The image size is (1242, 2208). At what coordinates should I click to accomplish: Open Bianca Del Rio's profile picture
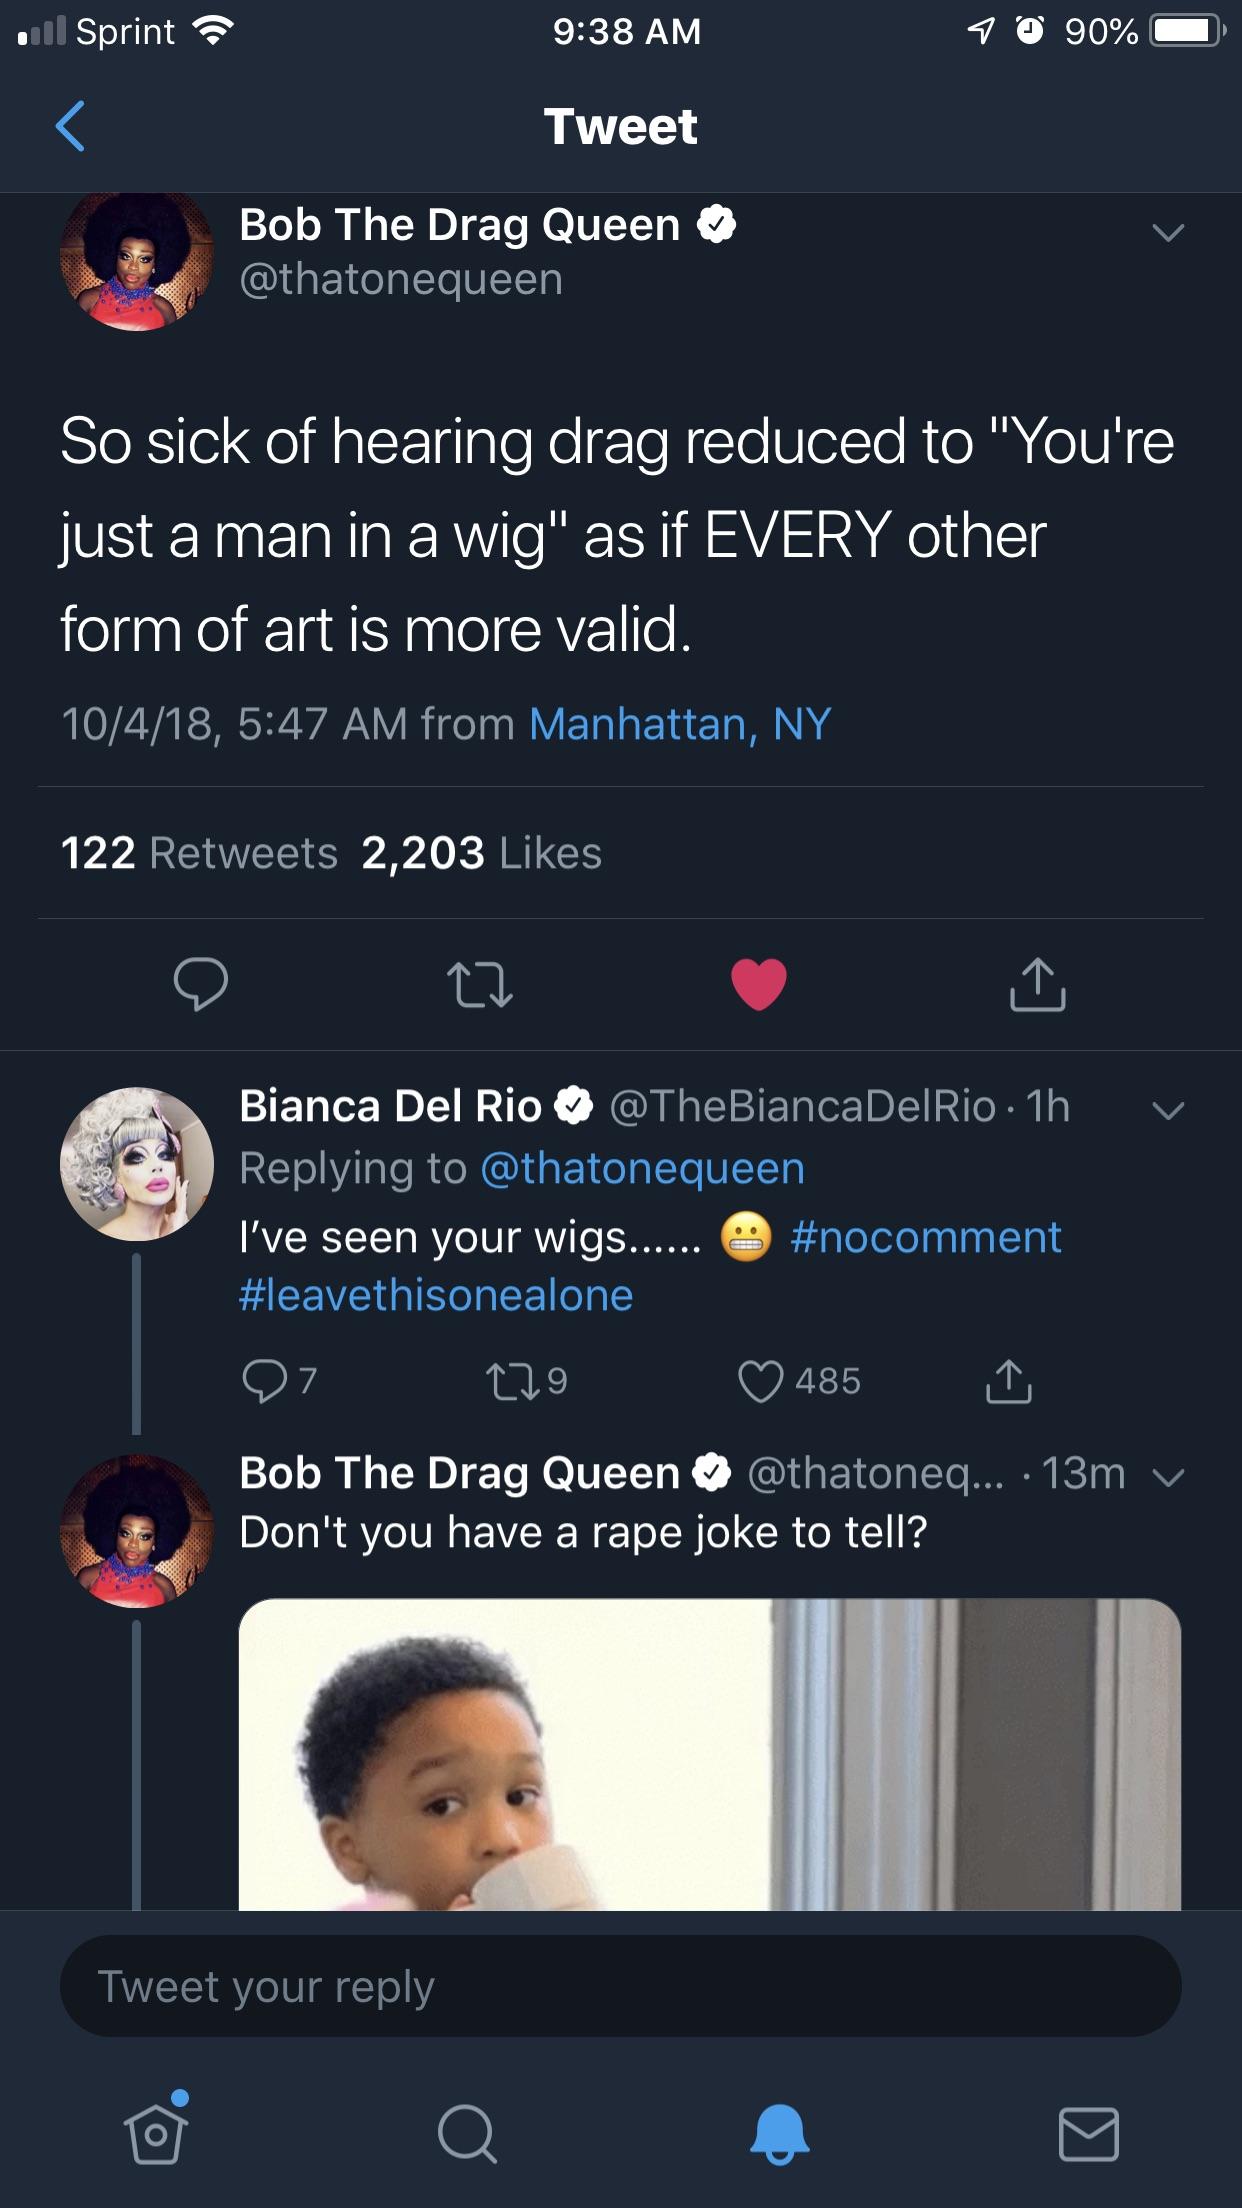tap(137, 1164)
